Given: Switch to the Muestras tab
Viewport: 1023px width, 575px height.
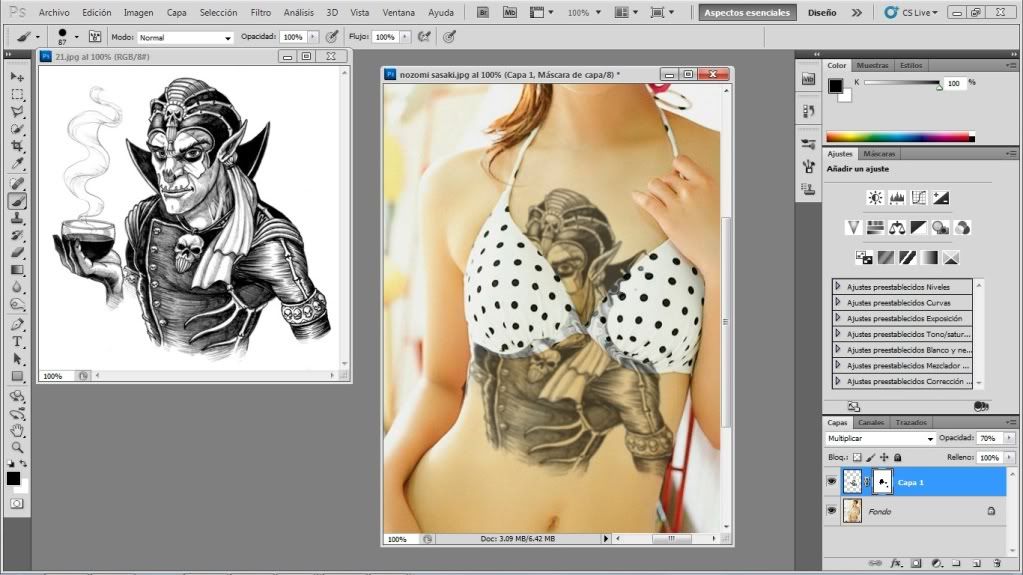Looking at the screenshot, I should (x=872, y=65).
